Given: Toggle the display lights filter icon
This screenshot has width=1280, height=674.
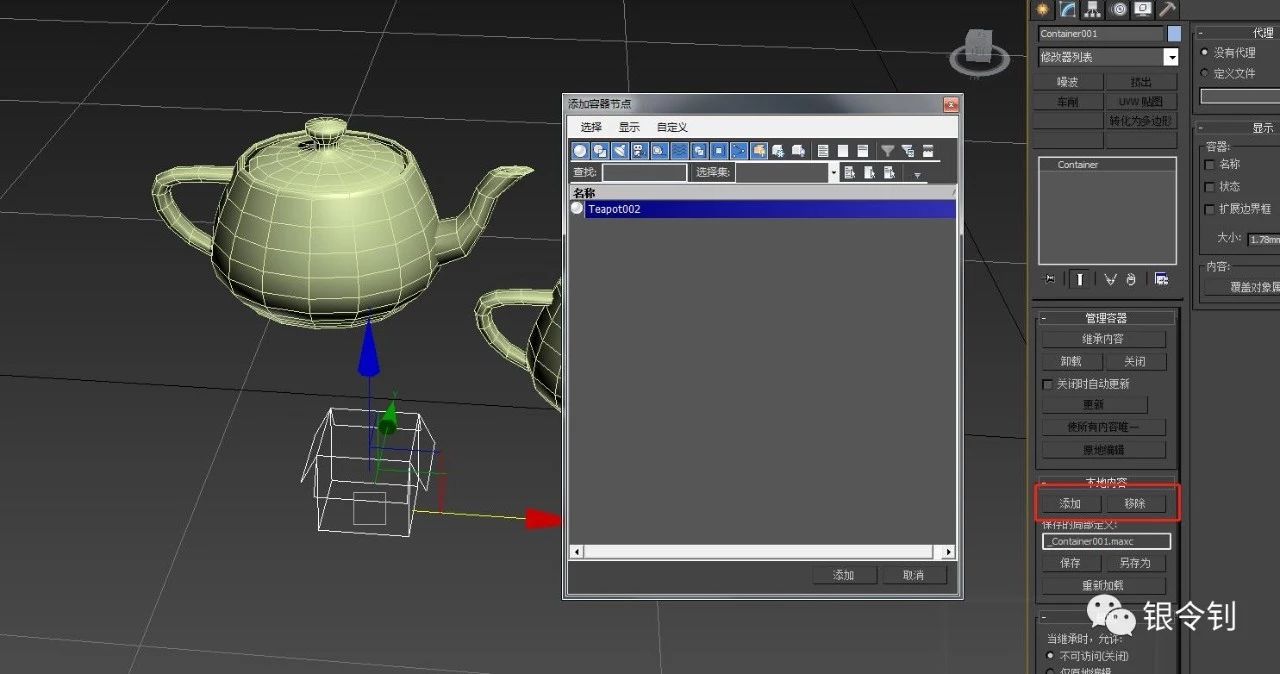Looking at the screenshot, I should [x=620, y=151].
